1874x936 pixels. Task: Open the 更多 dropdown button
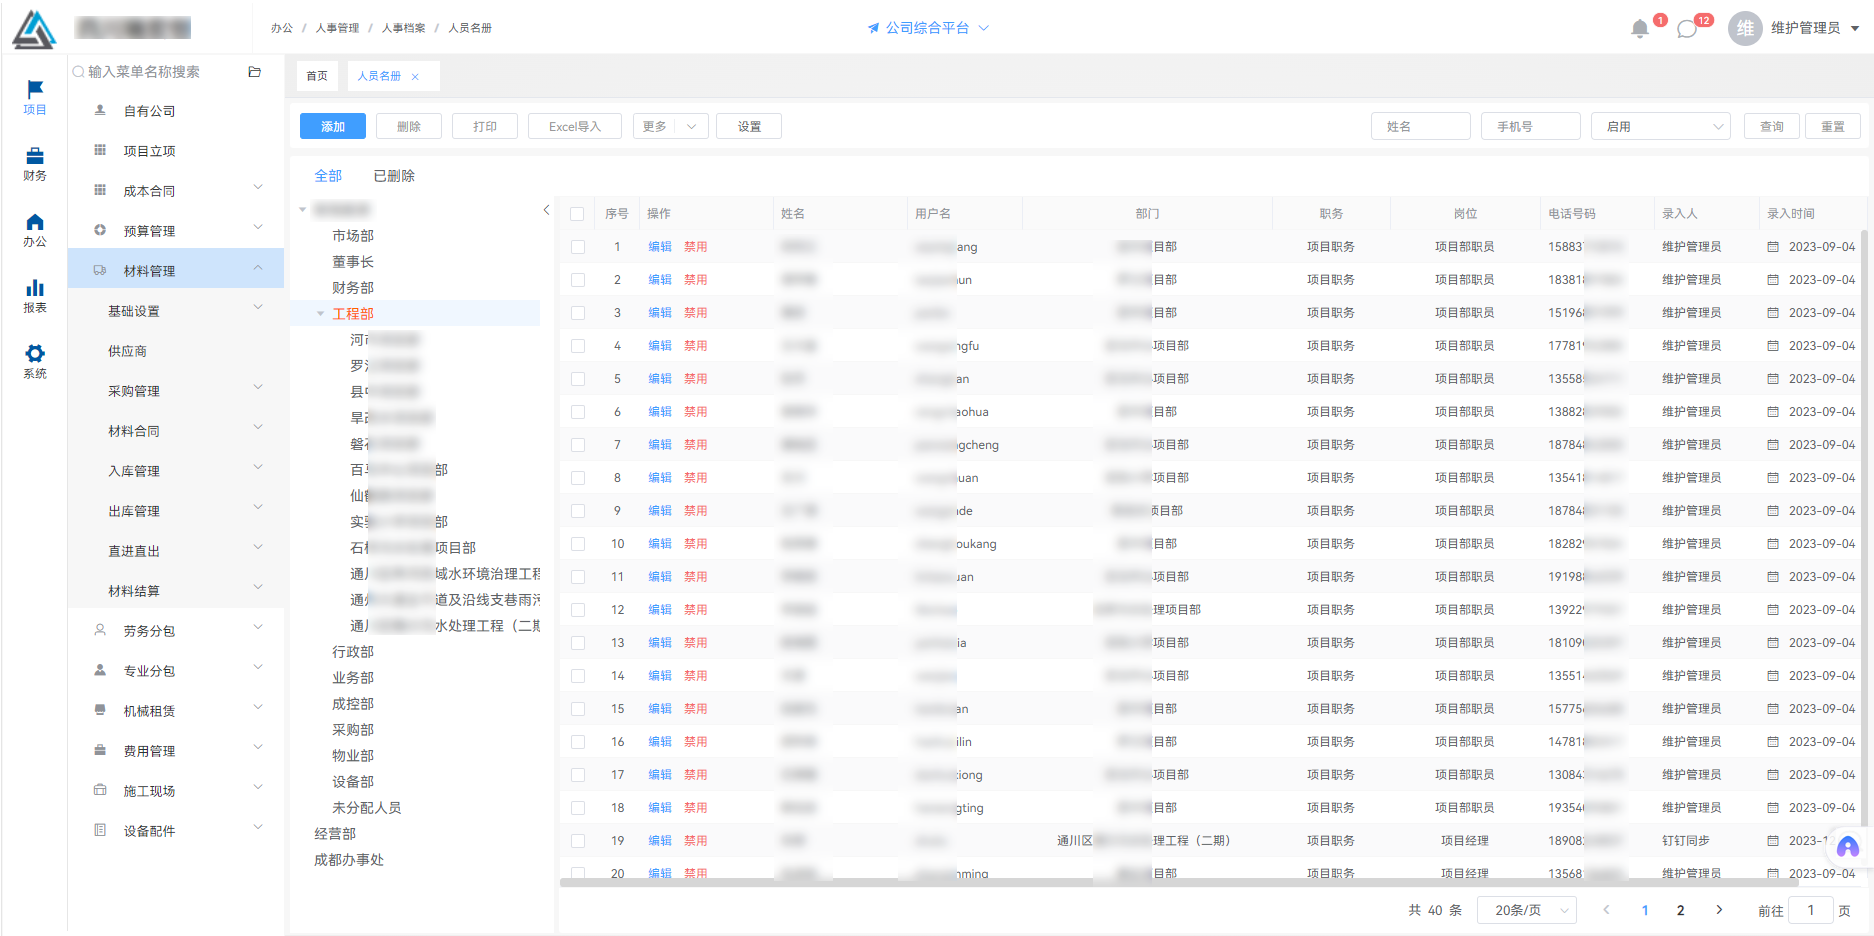671,126
